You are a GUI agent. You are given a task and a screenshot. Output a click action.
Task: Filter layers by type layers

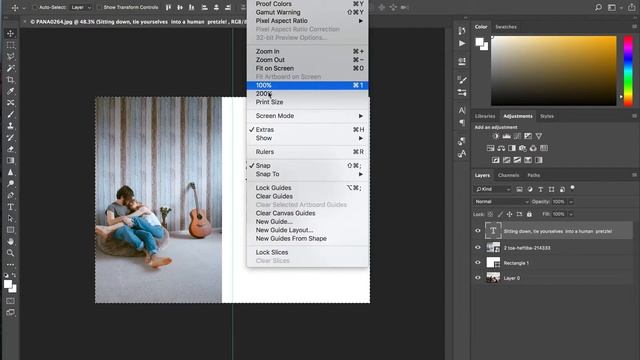pyautogui.click(x=540, y=189)
